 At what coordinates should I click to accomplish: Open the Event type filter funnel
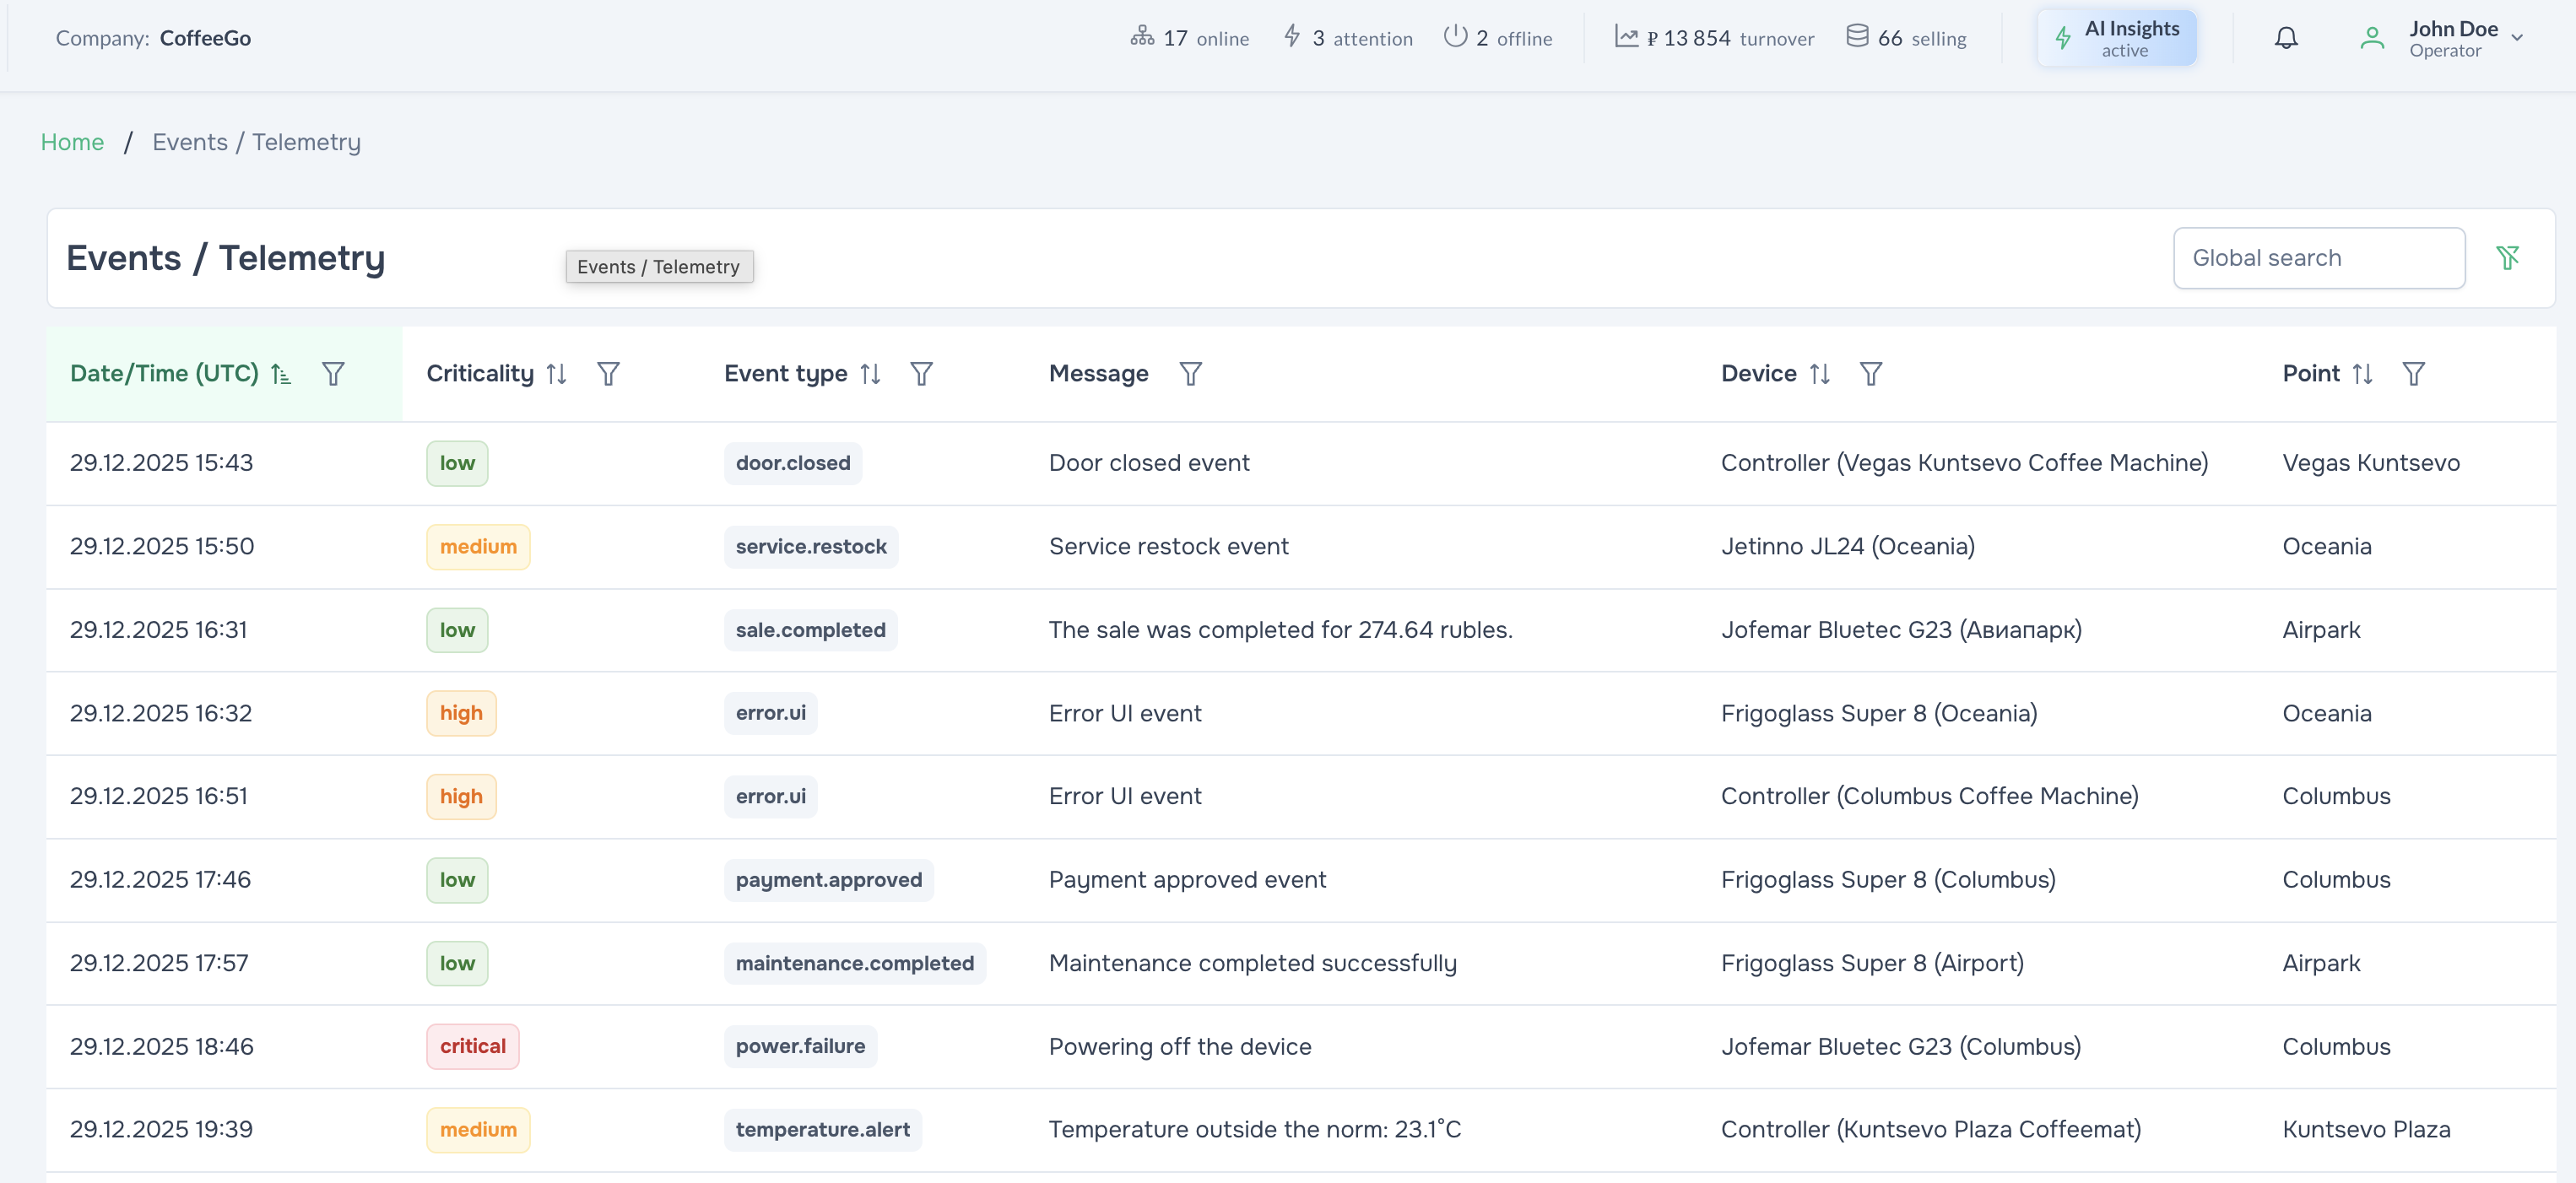[x=921, y=374]
